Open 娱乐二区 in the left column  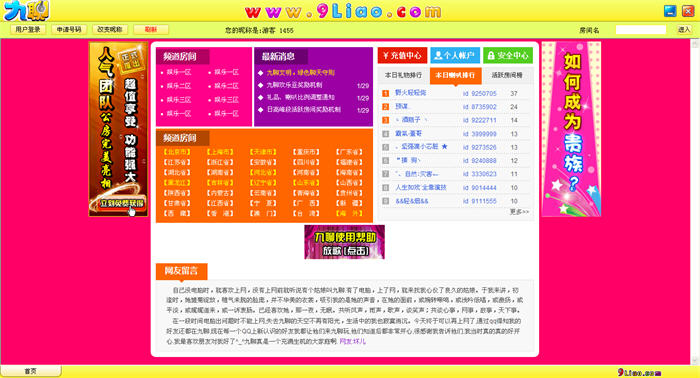pyautogui.click(x=179, y=86)
